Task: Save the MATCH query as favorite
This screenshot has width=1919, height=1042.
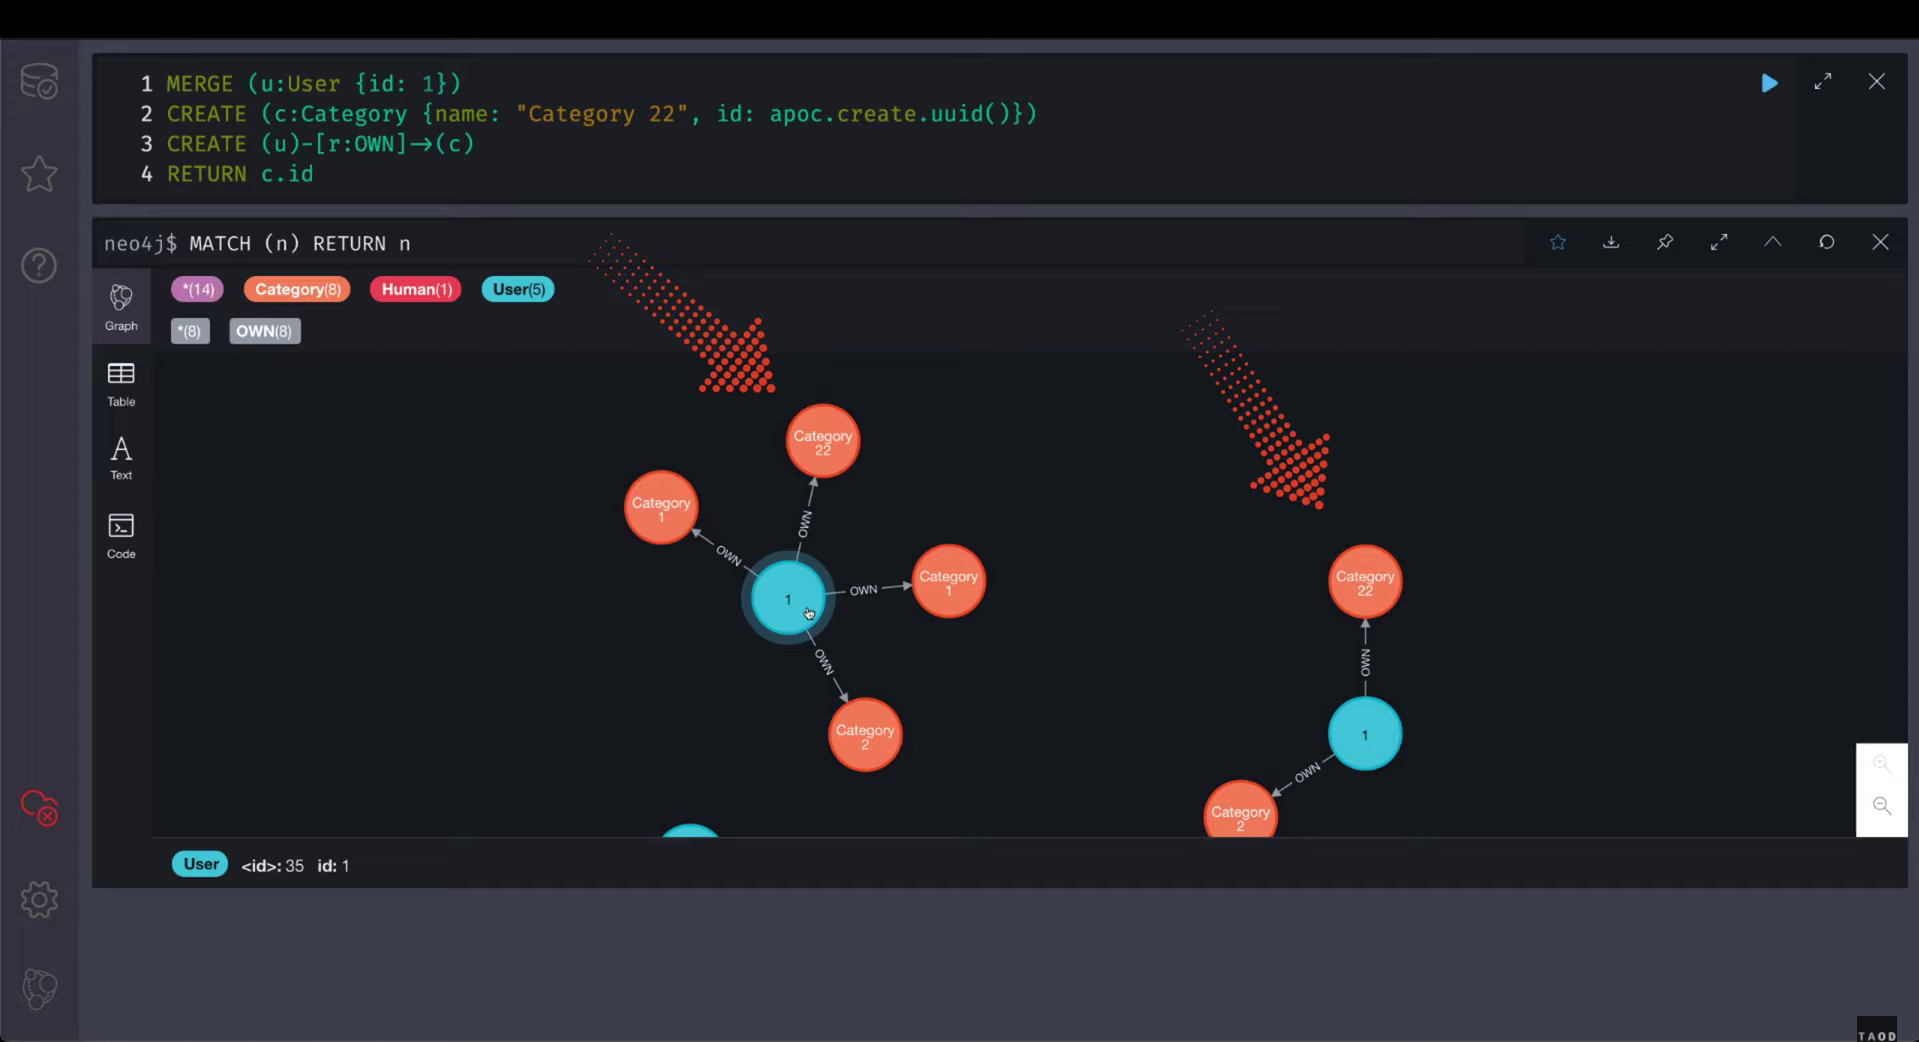Action: [x=1558, y=242]
